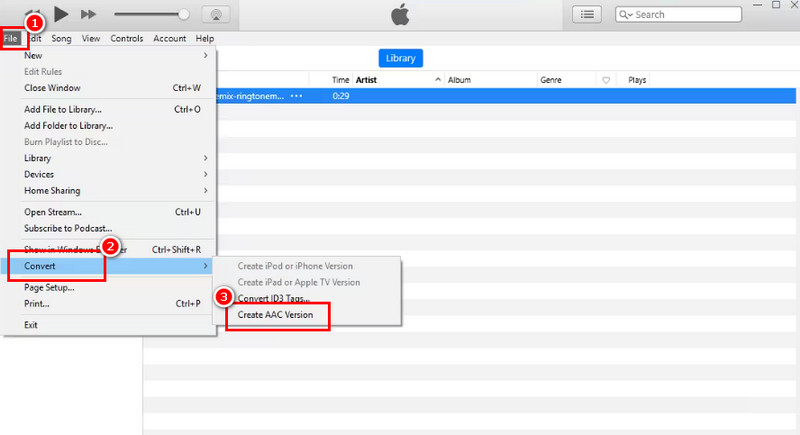This screenshot has height=435, width=800.
Task: Expand the Devices submenu
Action: click(x=108, y=174)
